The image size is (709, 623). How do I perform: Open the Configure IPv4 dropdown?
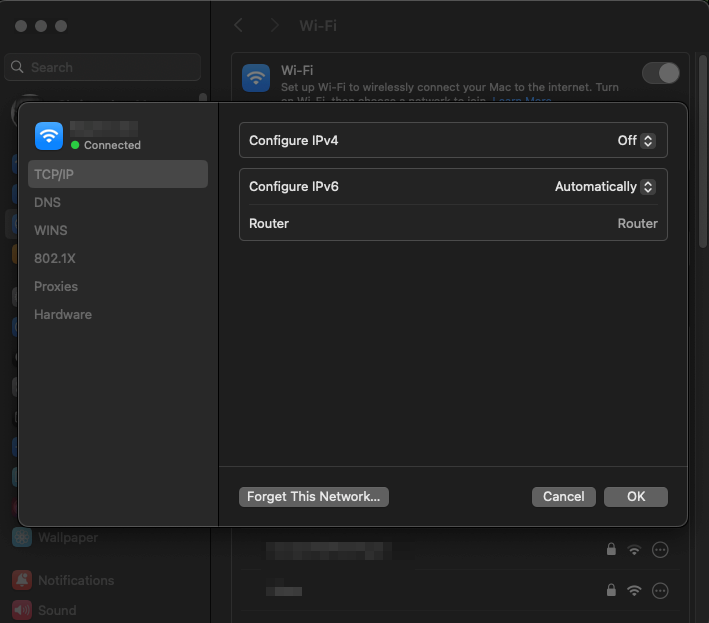(x=636, y=141)
